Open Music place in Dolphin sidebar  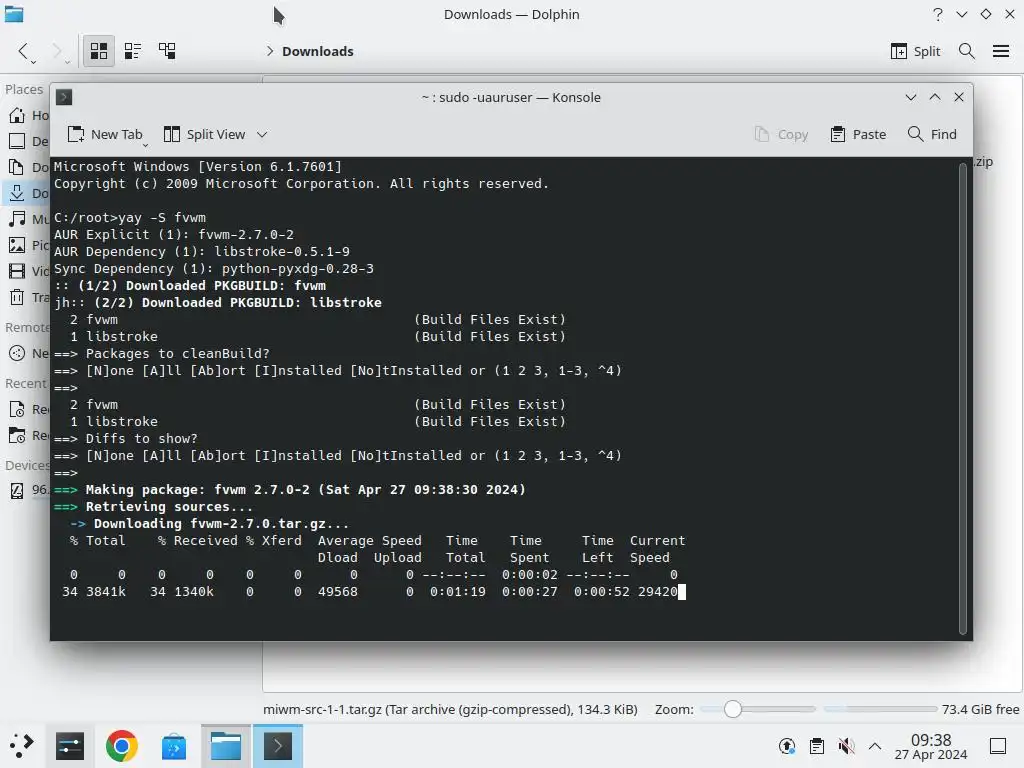point(29,219)
